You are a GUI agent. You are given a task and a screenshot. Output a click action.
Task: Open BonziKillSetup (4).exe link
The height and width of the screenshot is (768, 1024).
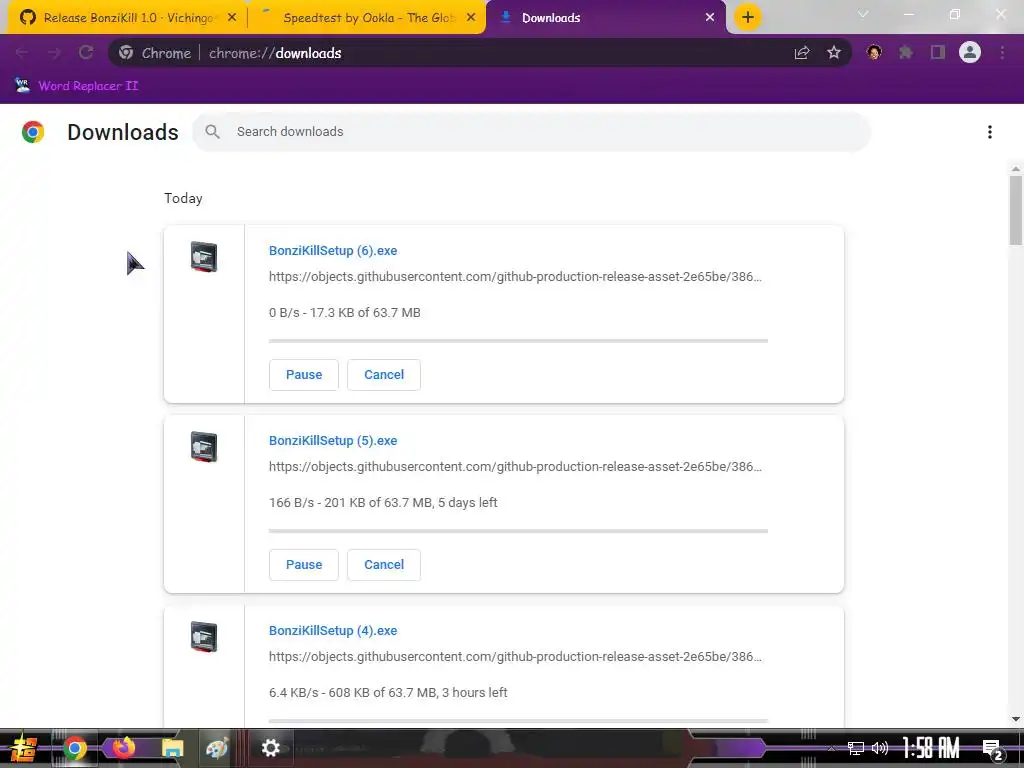(x=333, y=631)
